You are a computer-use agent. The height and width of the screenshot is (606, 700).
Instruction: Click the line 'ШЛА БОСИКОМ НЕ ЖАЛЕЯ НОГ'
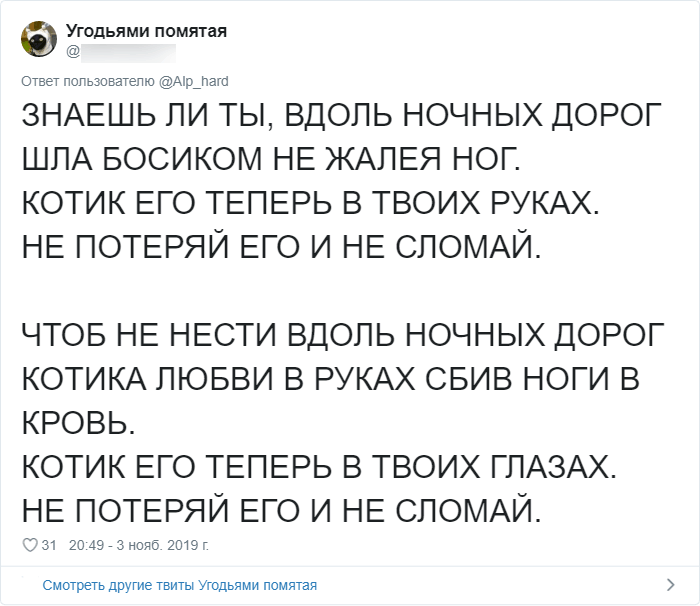[x=271, y=159]
